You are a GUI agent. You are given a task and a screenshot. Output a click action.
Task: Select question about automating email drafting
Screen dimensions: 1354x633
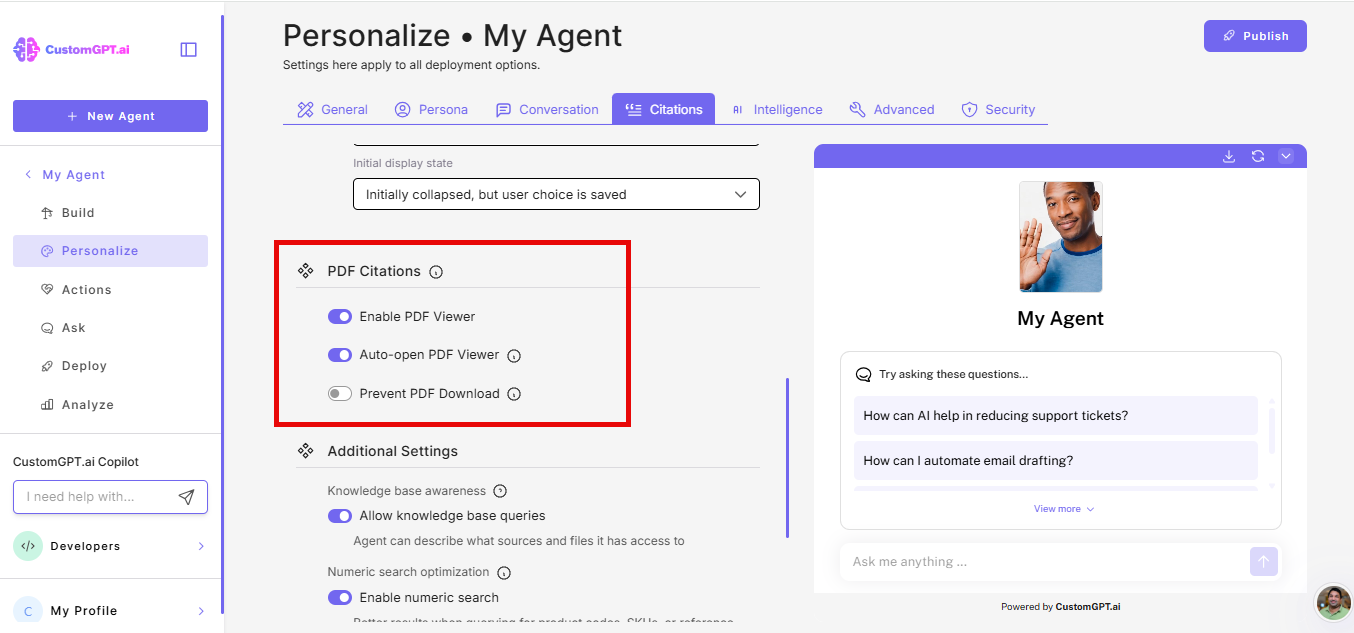coord(1055,461)
